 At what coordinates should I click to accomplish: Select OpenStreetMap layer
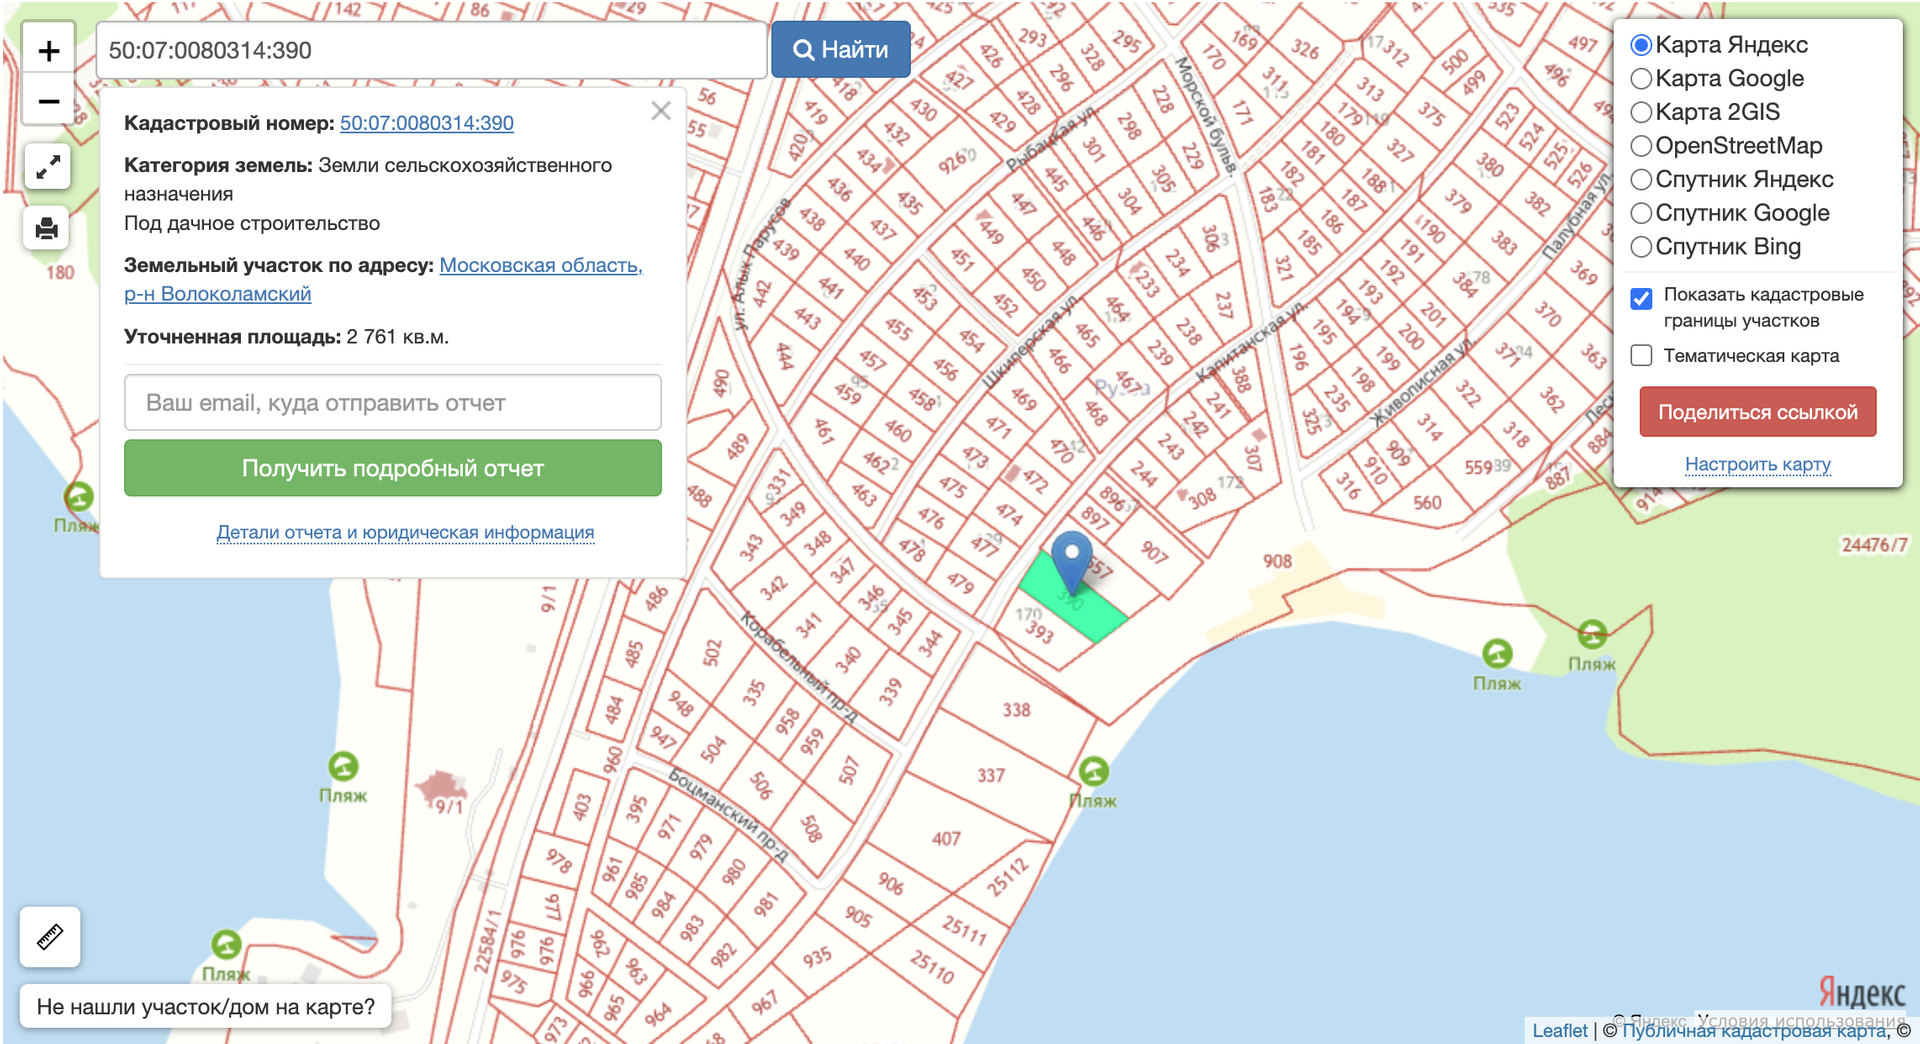click(x=1641, y=146)
